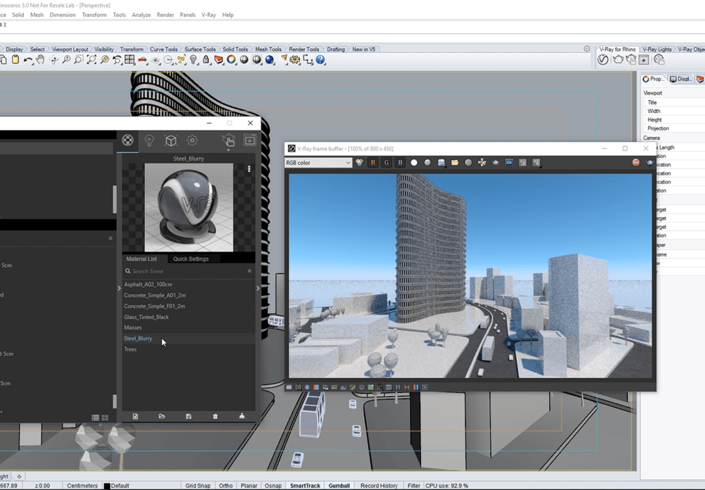
Task: Open the Geometry cube tab in asset editor
Action: coord(171,141)
